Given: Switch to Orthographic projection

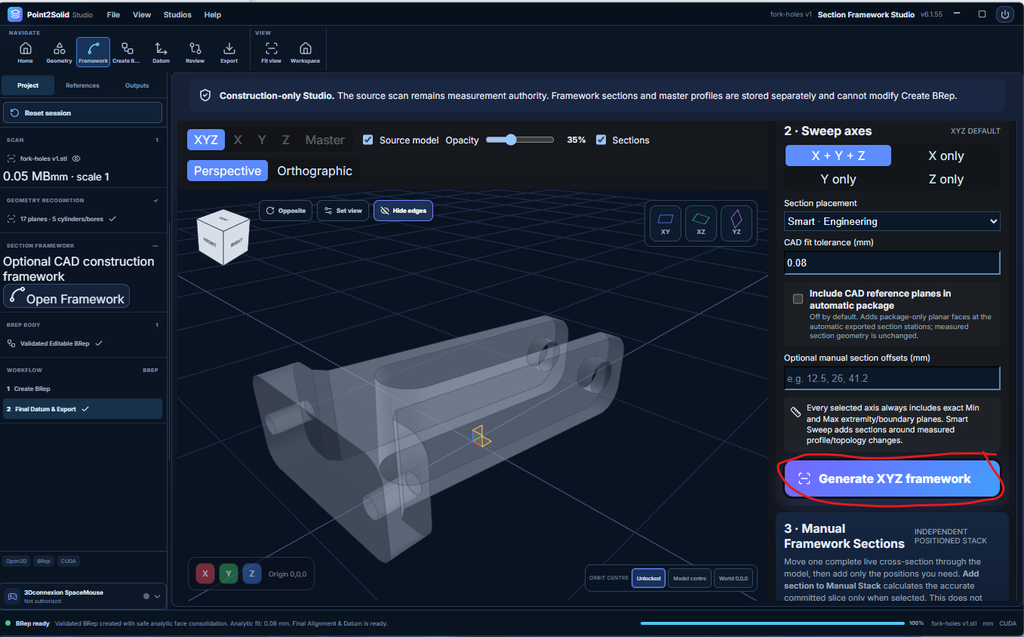Looking at the screenshot, I should coord(314,171).
